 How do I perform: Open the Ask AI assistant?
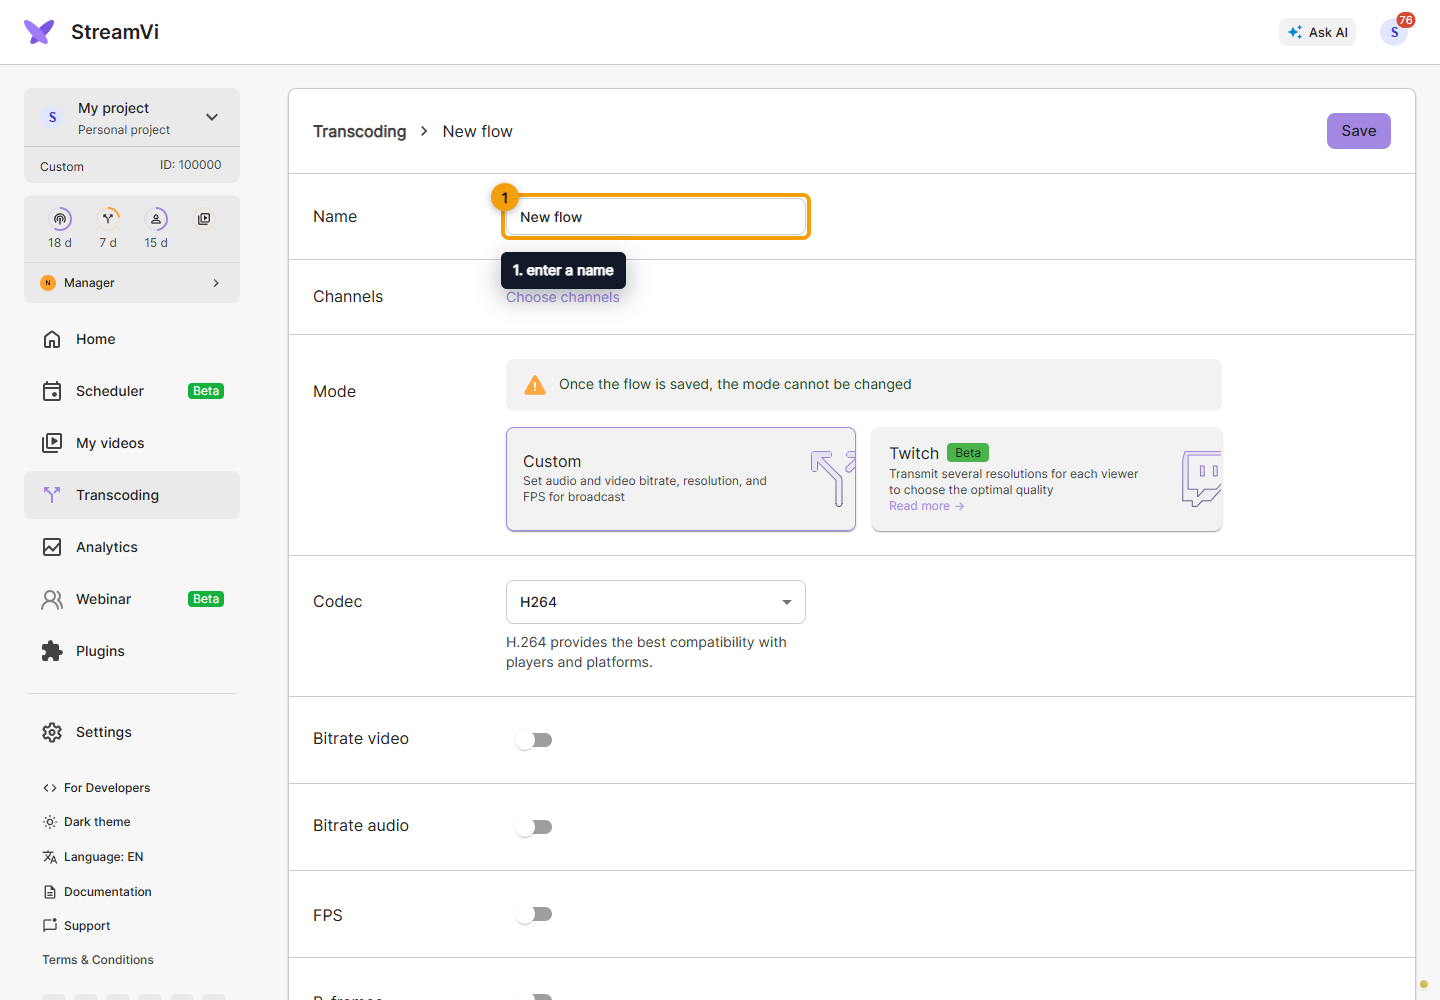pos(1318,32)
